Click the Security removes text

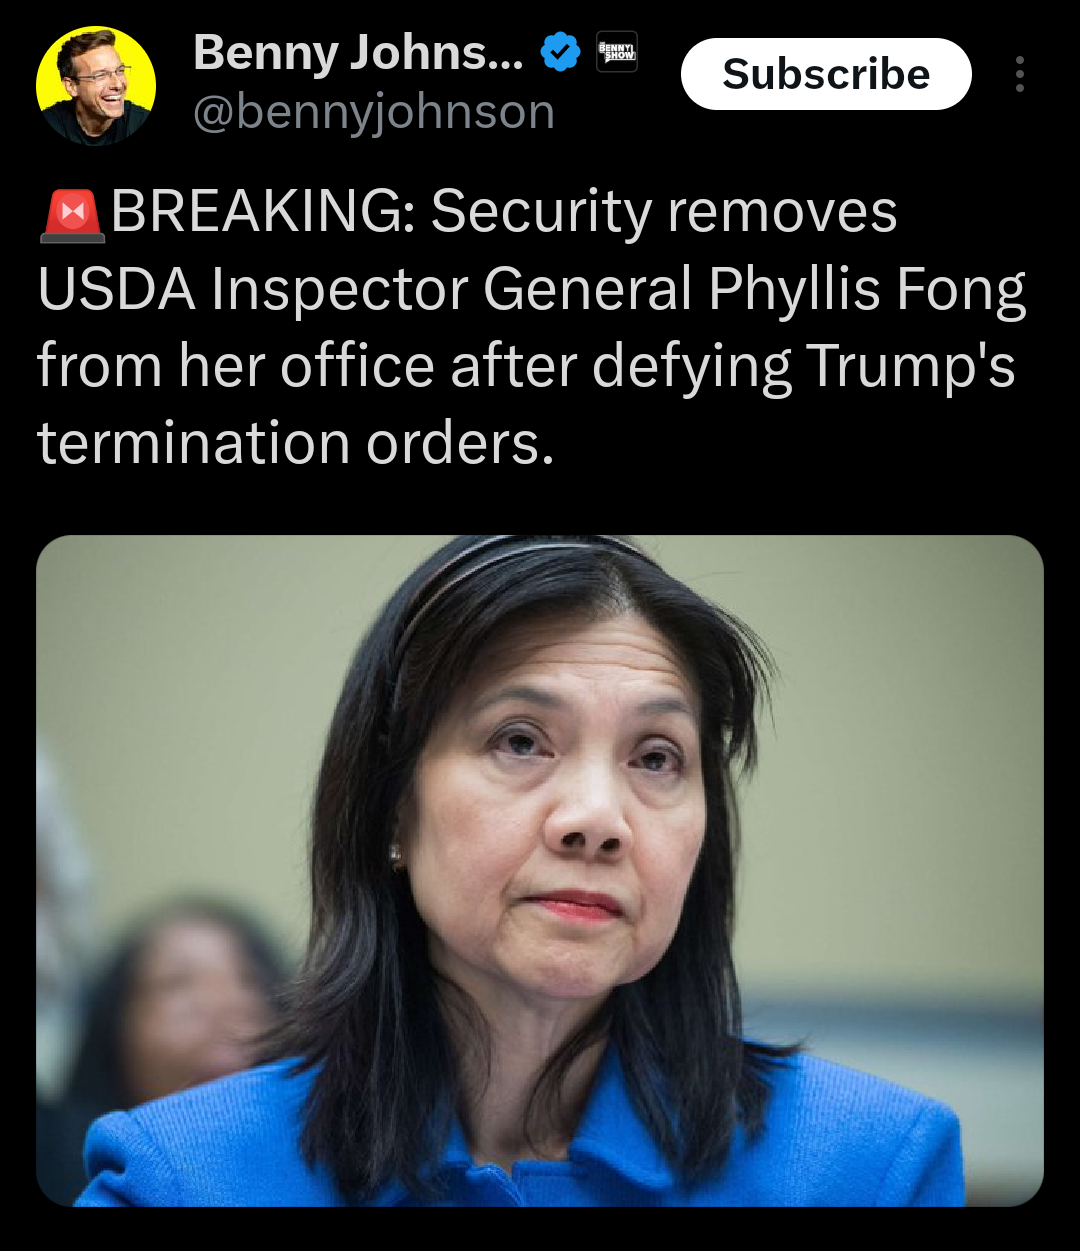(664, 214)
